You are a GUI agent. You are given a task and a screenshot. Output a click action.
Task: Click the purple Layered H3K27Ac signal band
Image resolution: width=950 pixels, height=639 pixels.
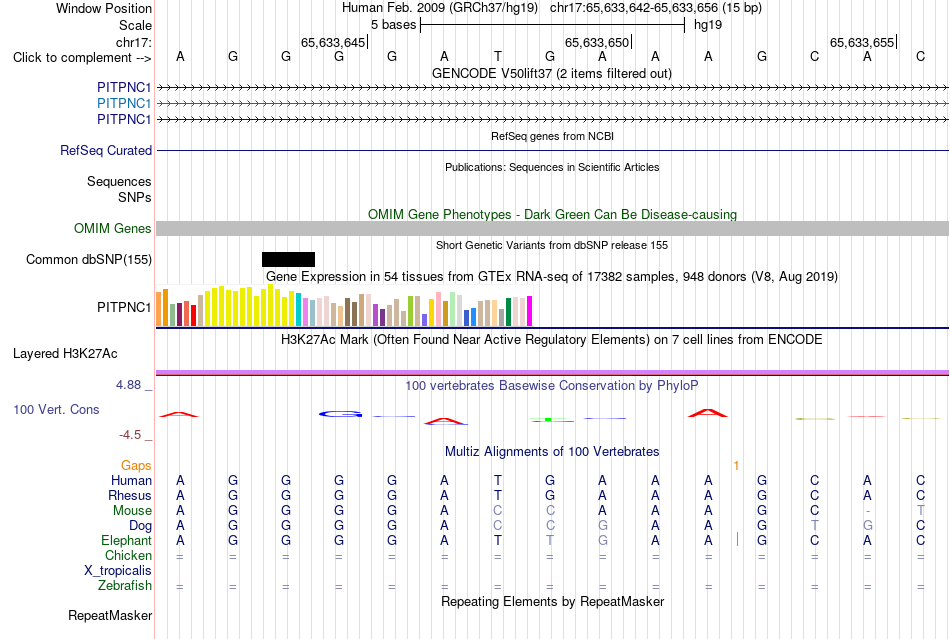coord(552,372)
